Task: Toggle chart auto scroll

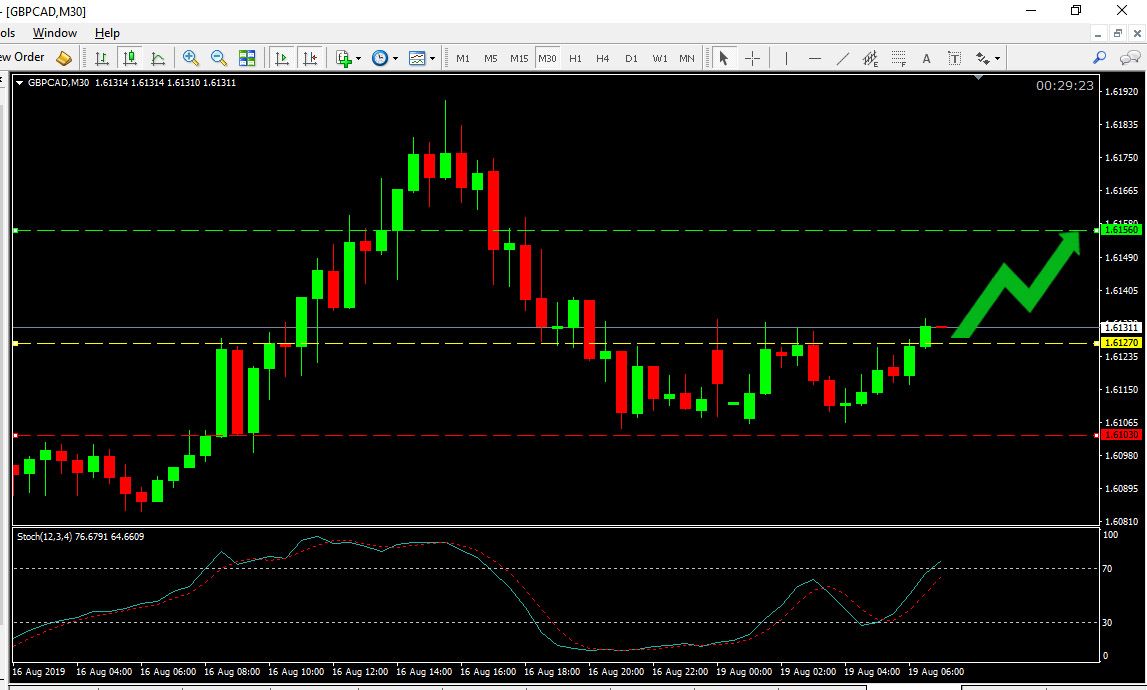Action: pos(281,58)
